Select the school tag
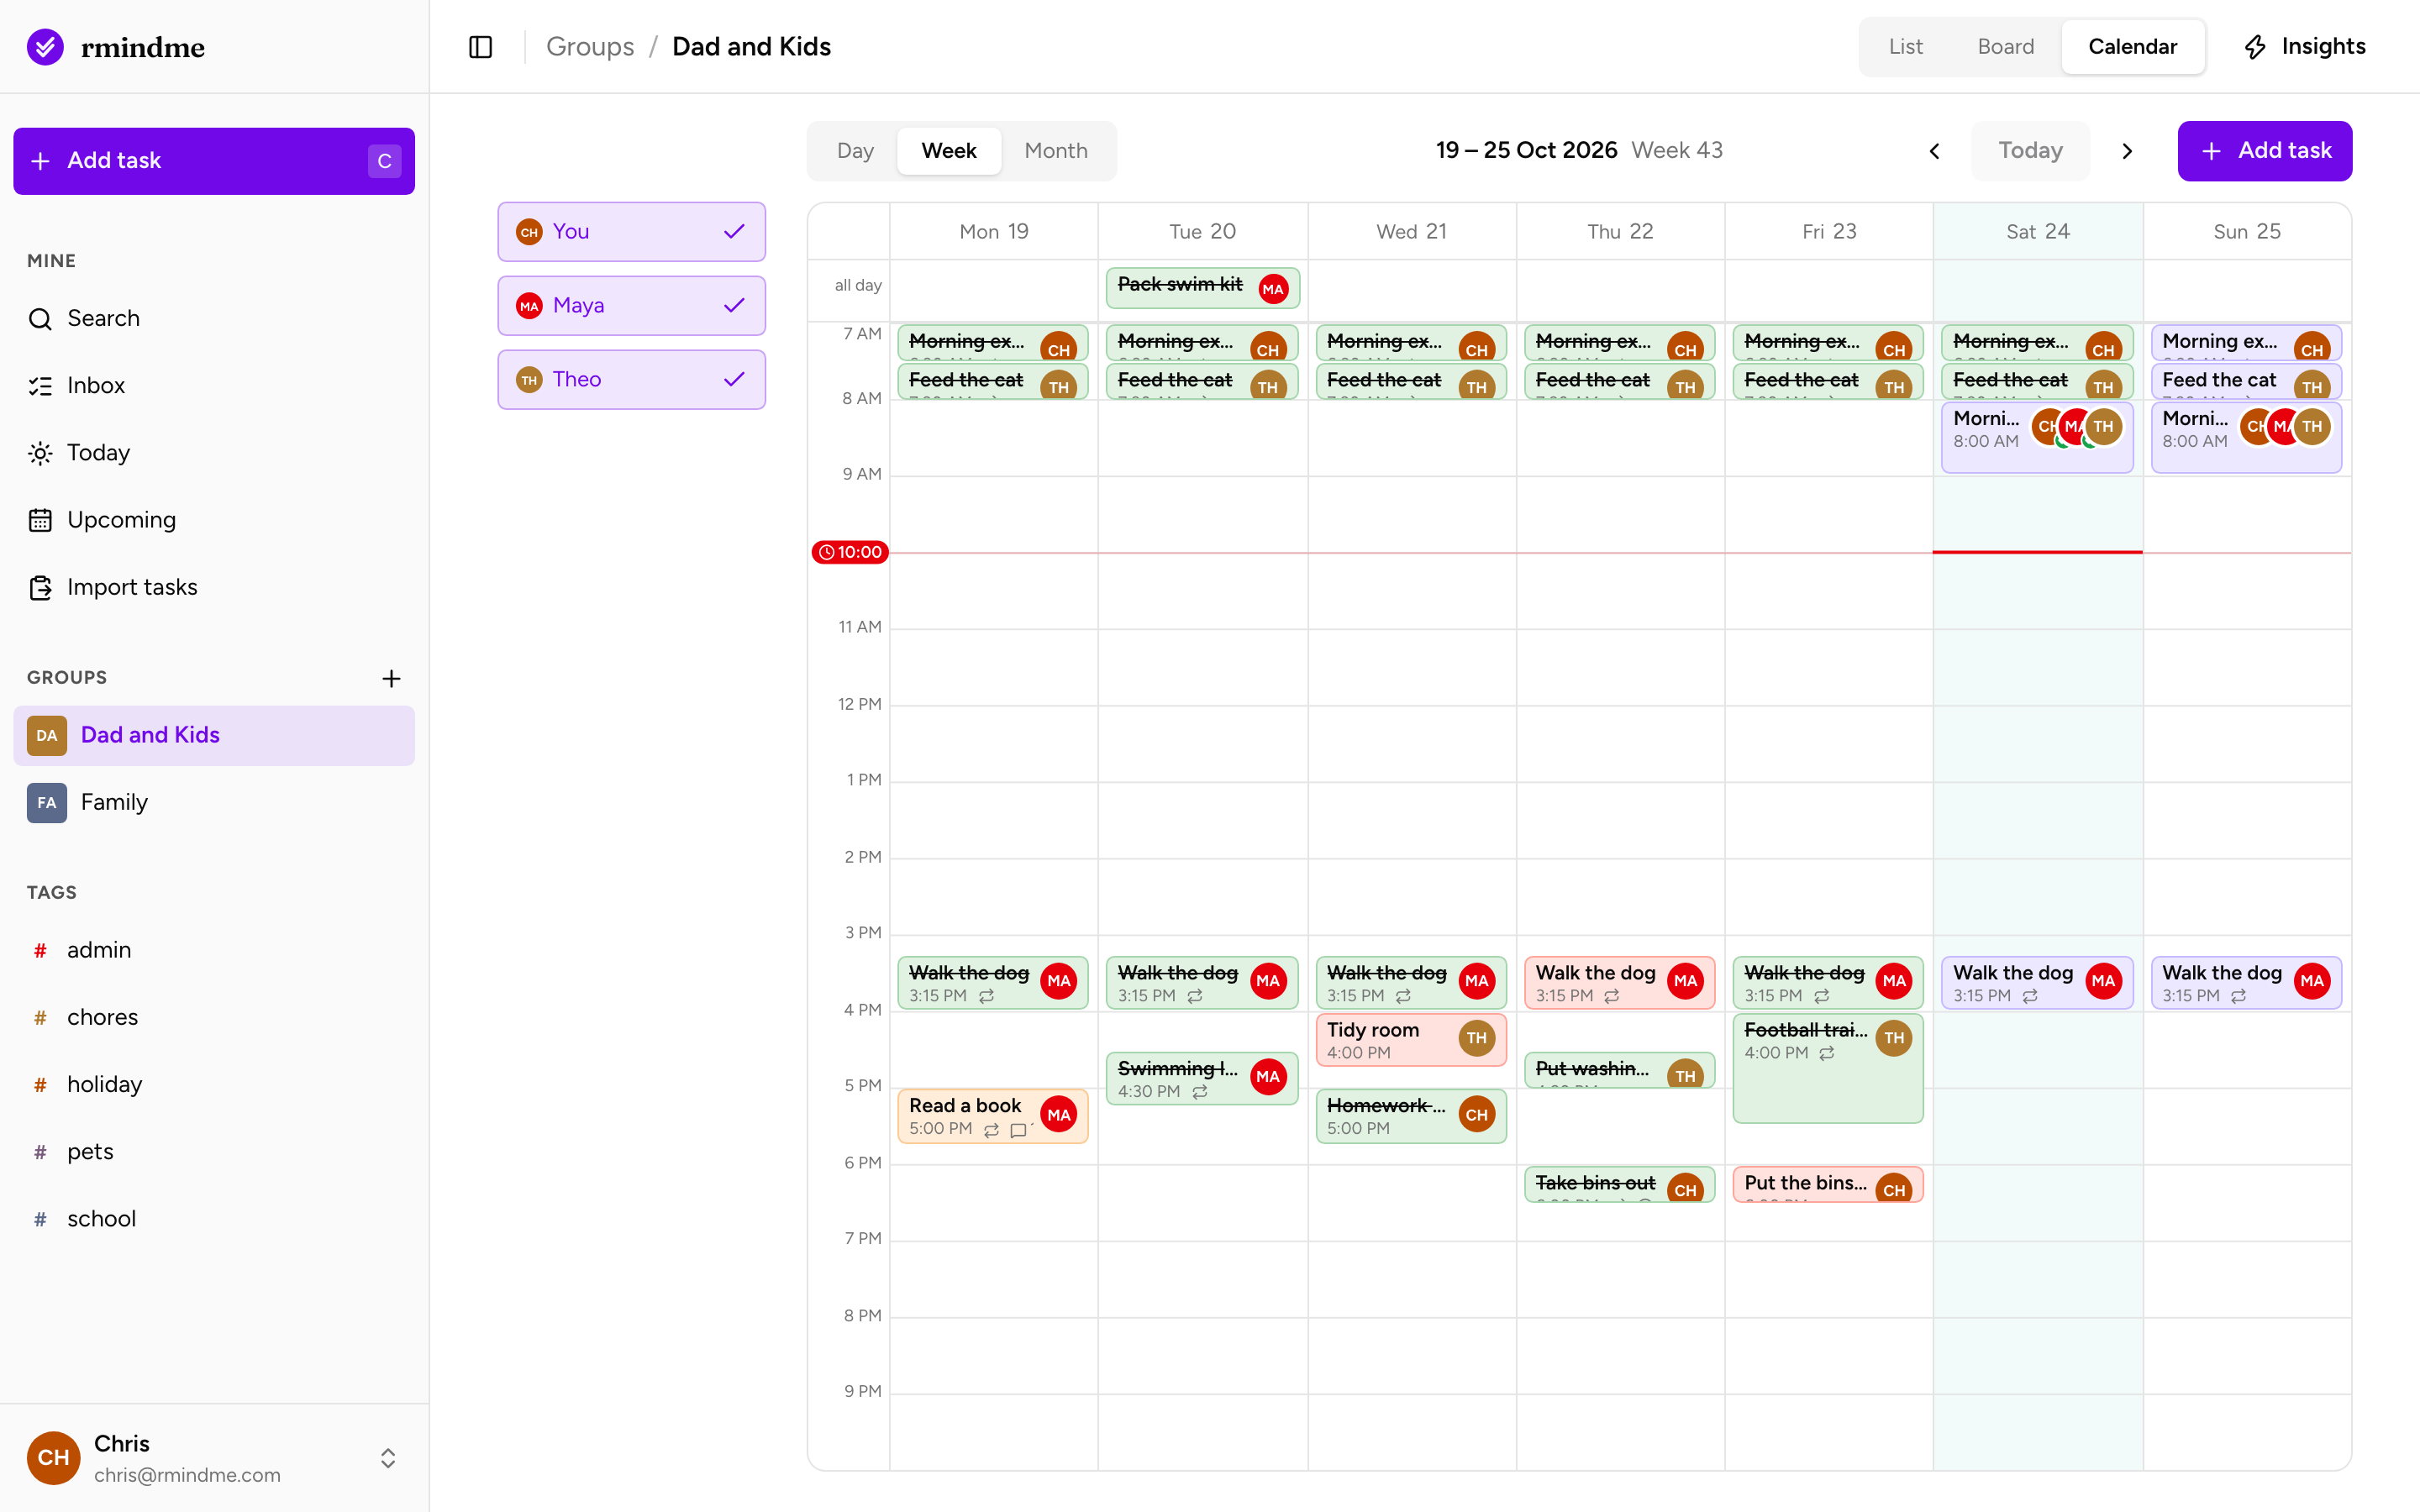 coord(214,1218)
